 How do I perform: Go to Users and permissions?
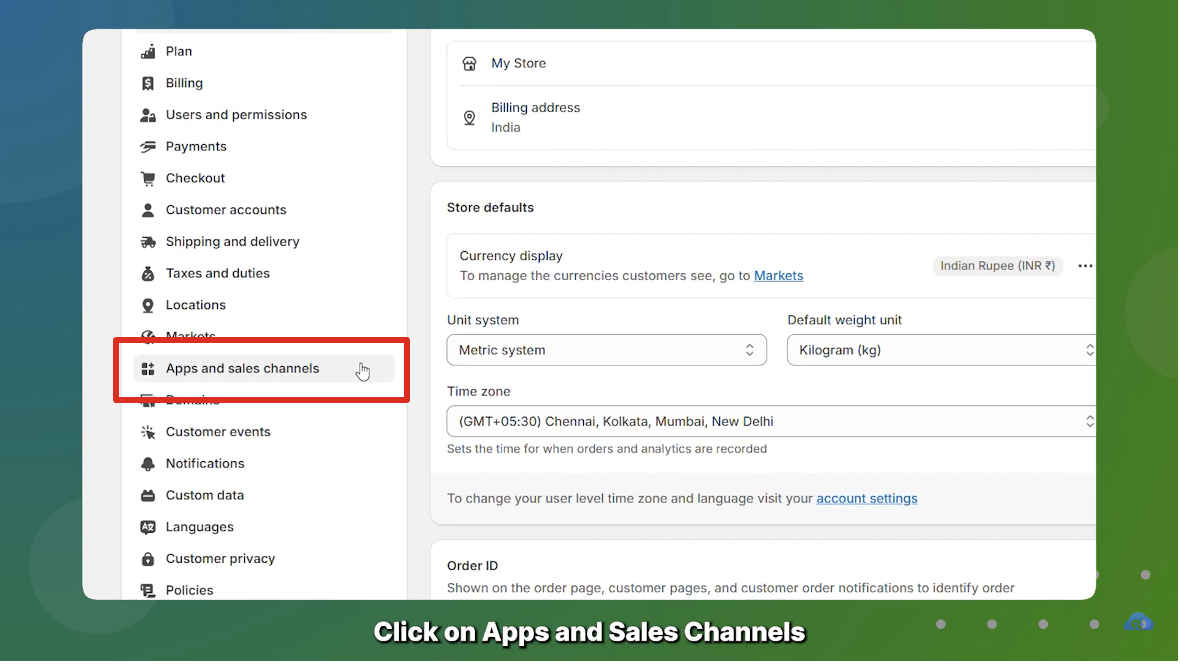click(x=236, y=114)
